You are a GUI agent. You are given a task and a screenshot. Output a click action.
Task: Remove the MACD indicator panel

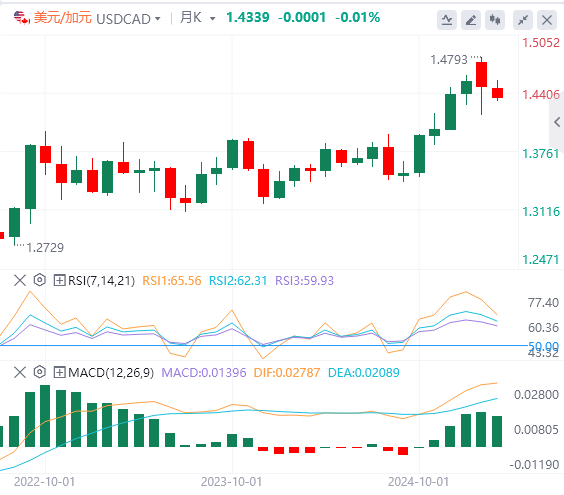[20, 372]
